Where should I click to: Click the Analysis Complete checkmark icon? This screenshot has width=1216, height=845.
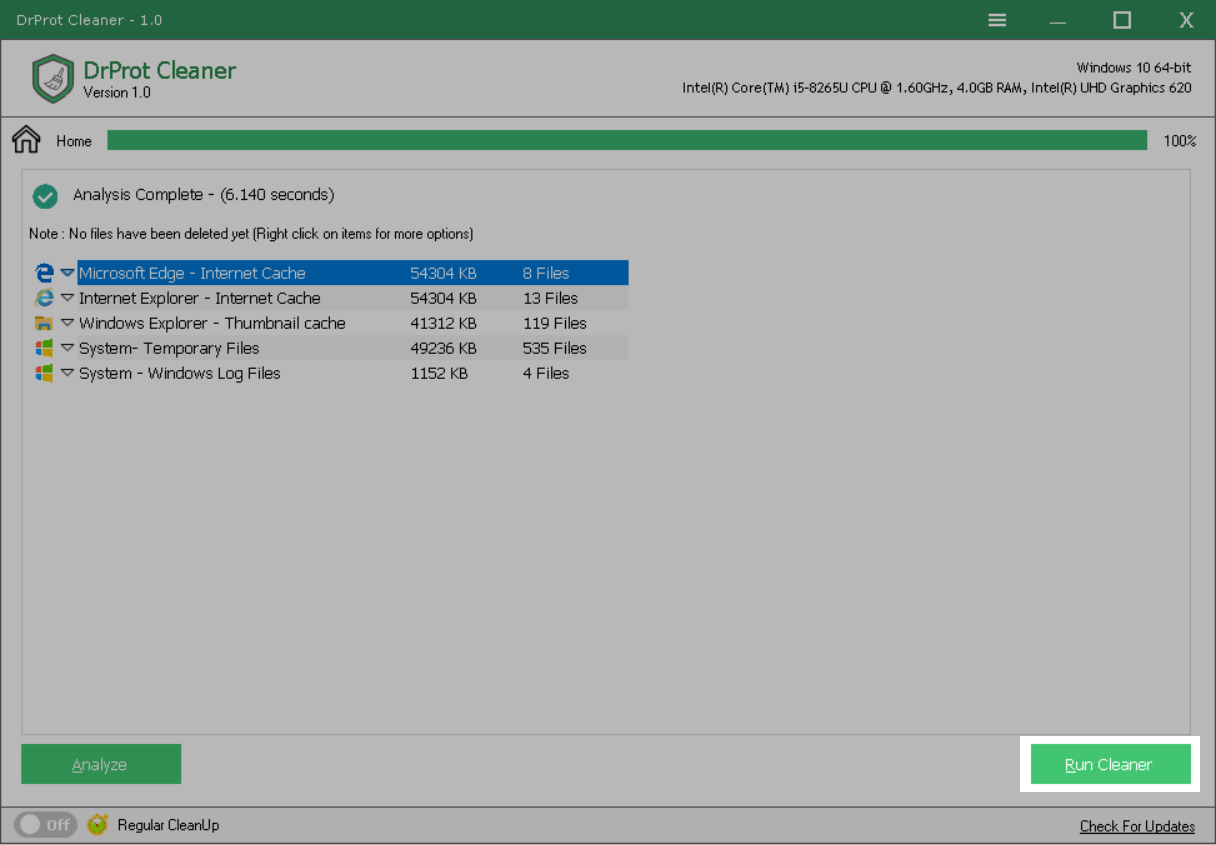45,196
